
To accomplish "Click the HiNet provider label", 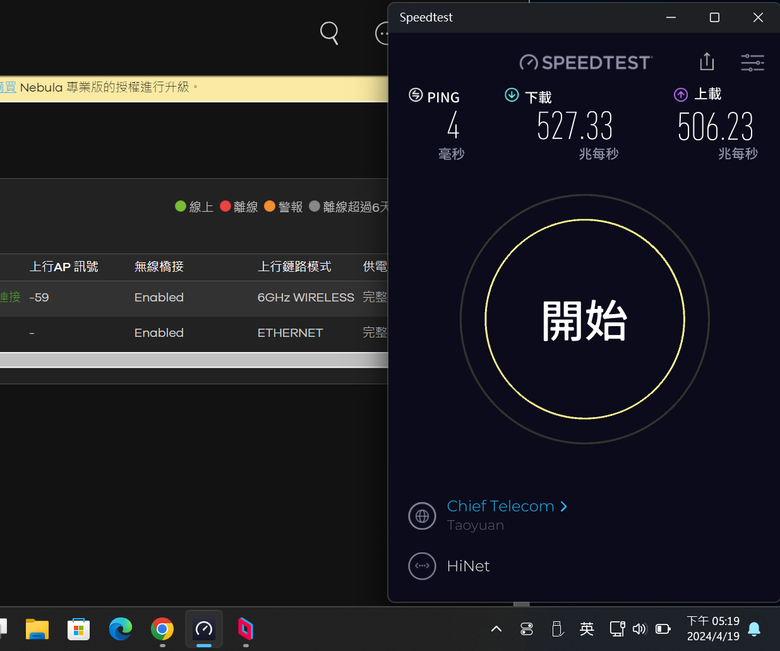I will point(468,566).
